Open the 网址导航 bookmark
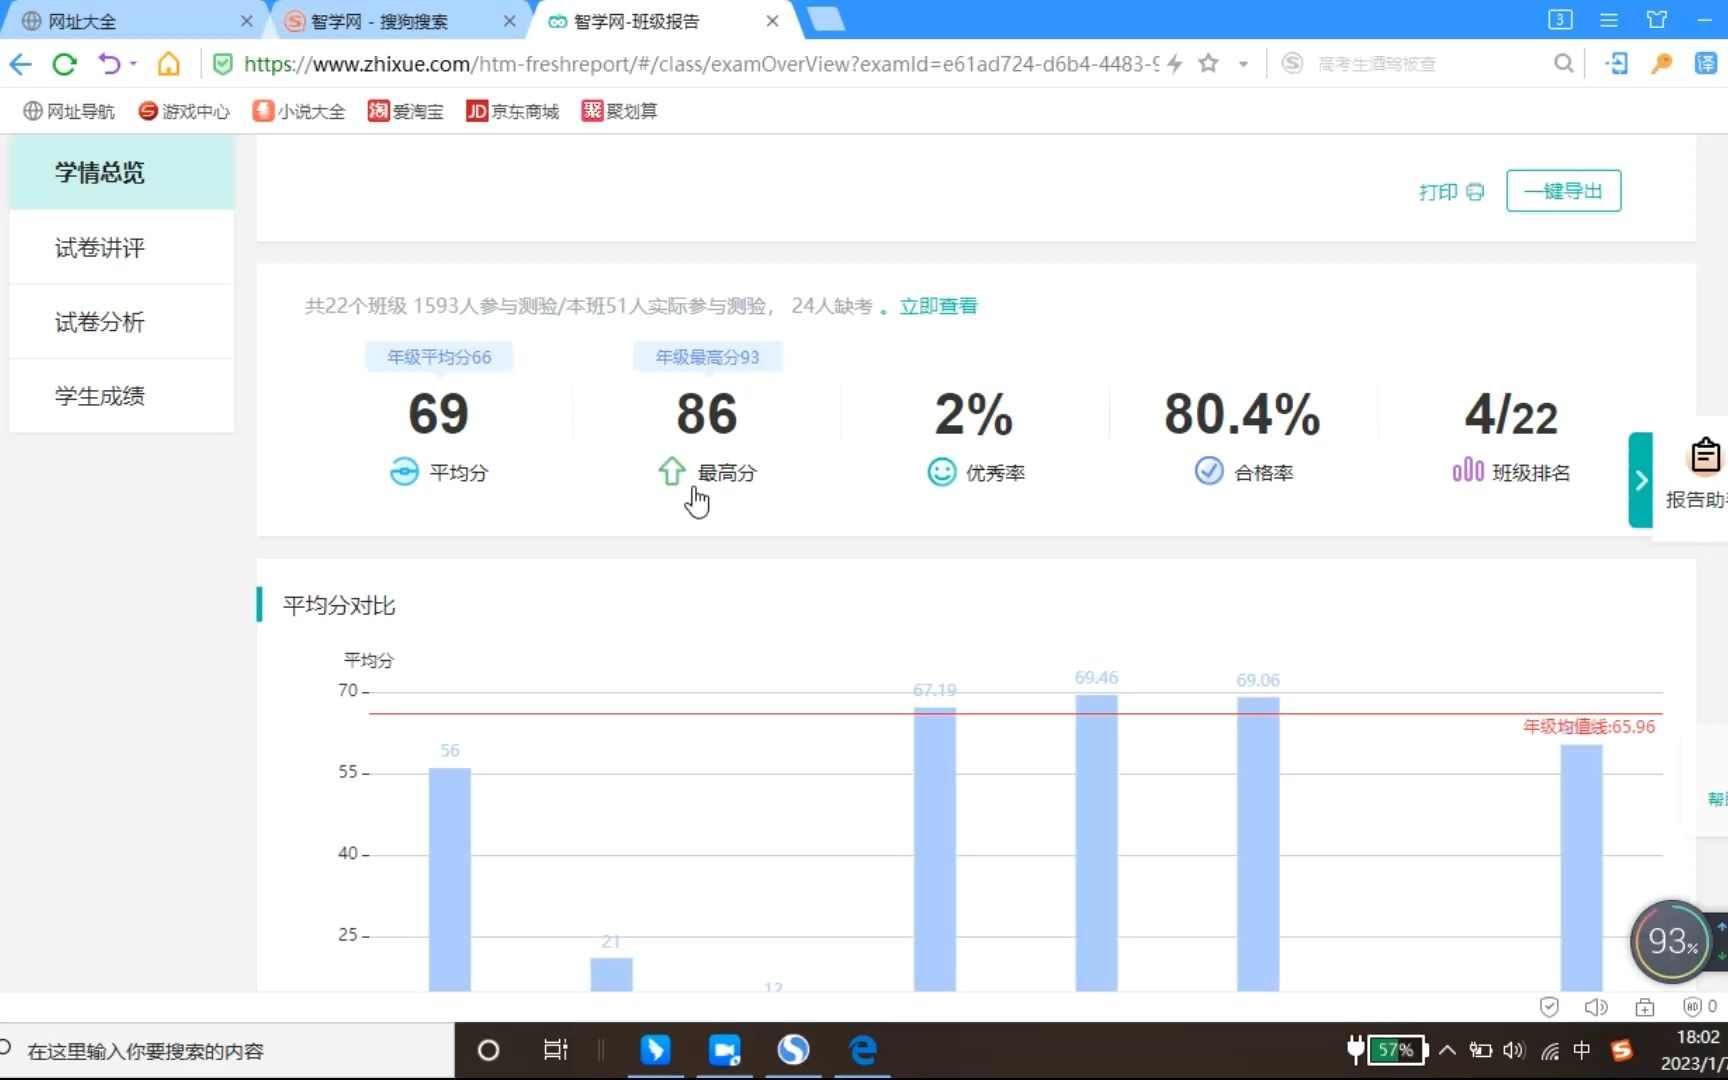Viewport: 1728px width, 1080px height. tap(69, 111)
